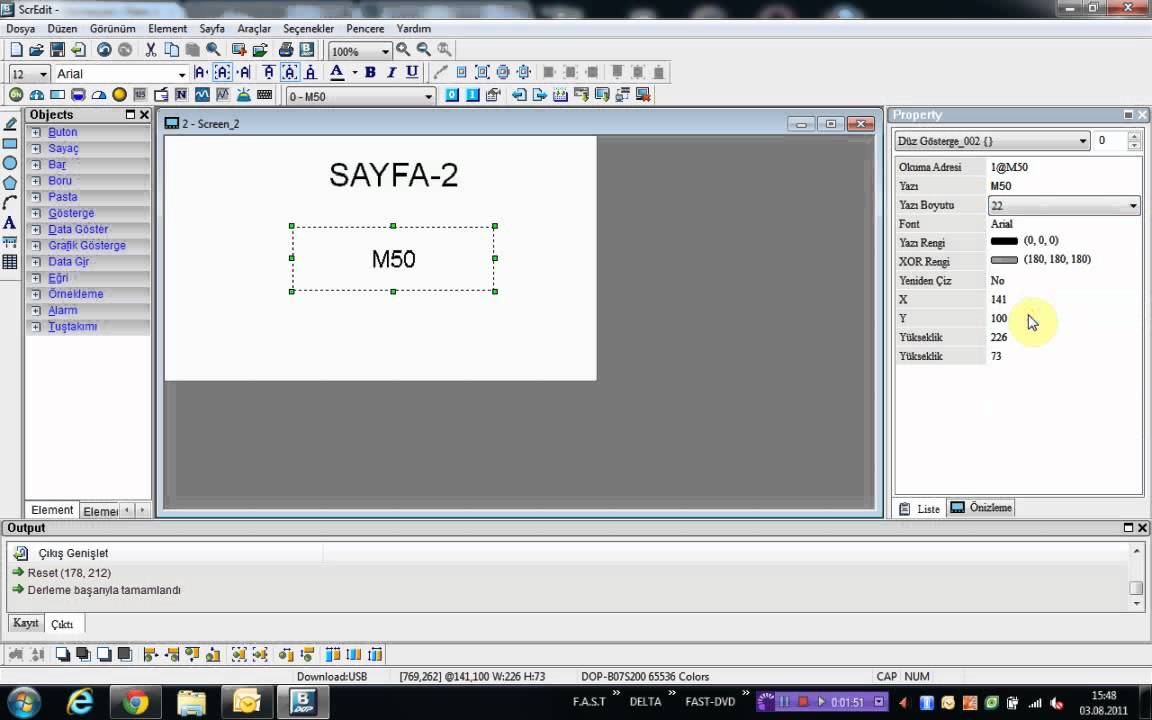Select the text A tool in sidebar
The width and height of the screenshot is (1152, 720).
tap(10, 223)
